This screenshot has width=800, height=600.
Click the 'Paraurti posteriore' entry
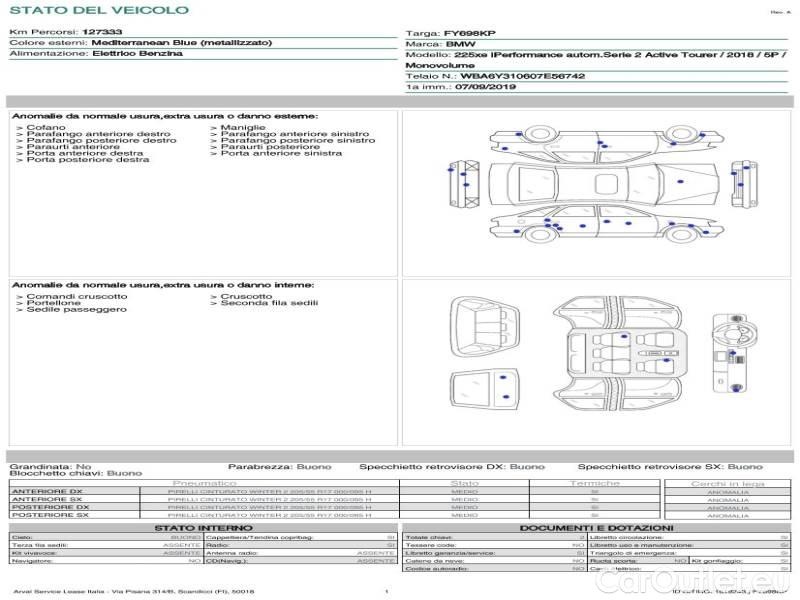pyautogui.click(x=270, y=147)
